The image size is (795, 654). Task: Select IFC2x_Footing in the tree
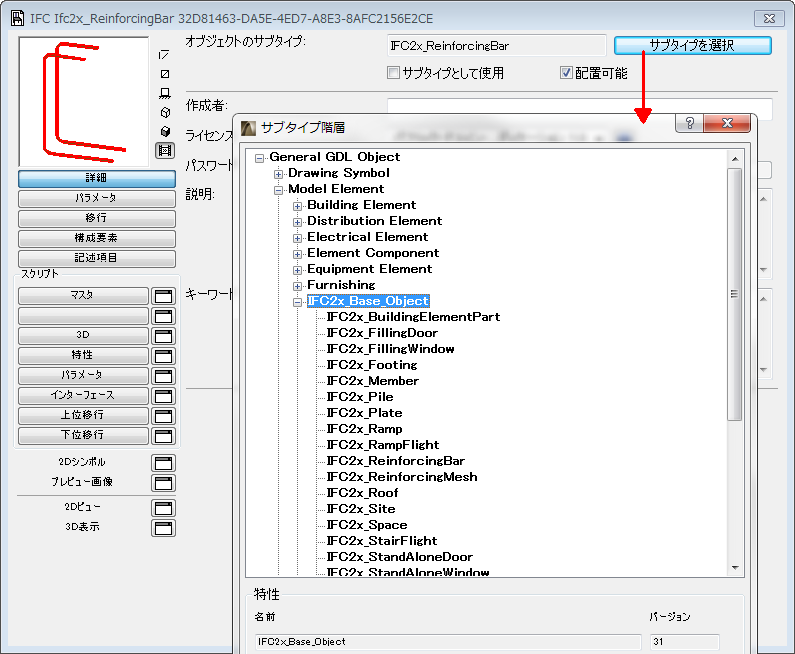(x=372, y=365)
